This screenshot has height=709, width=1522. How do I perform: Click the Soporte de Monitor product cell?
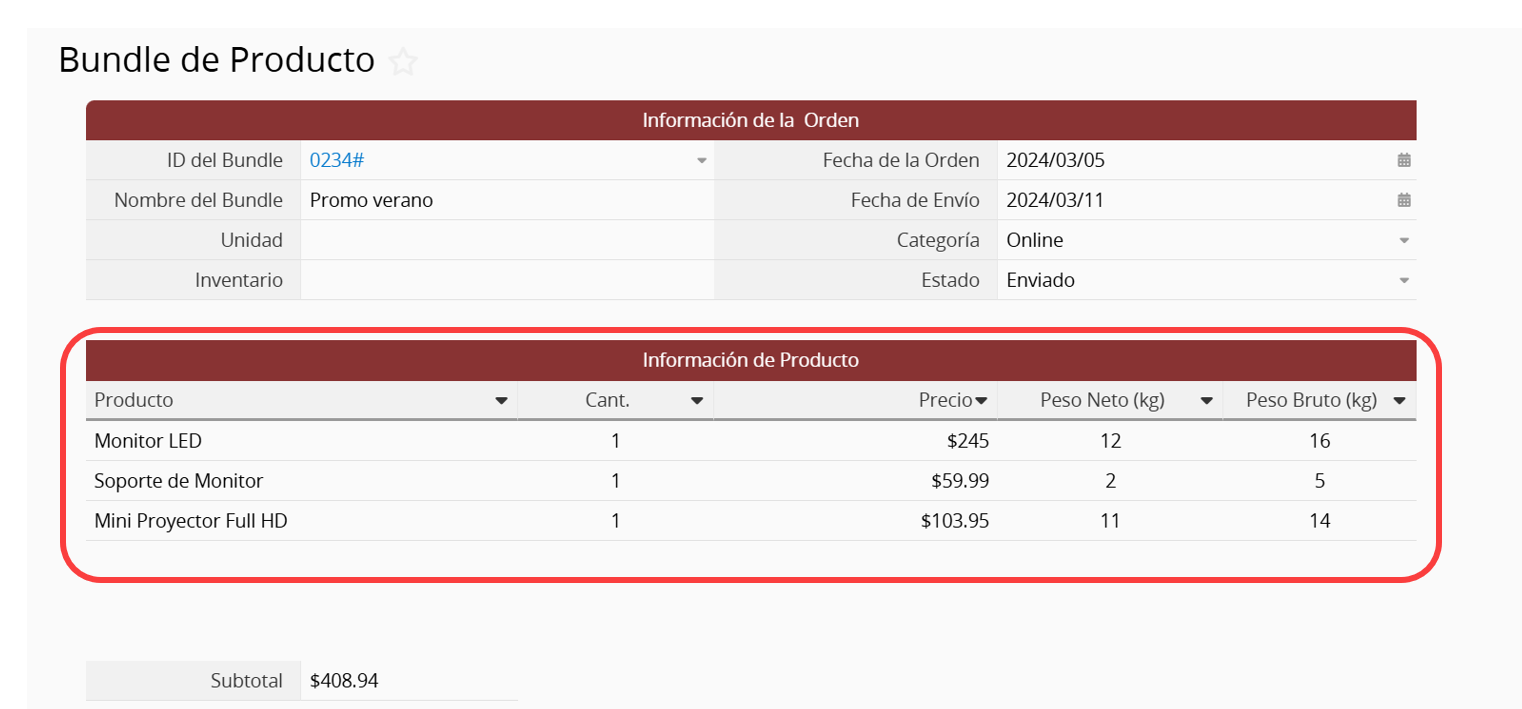coord(178,481)
